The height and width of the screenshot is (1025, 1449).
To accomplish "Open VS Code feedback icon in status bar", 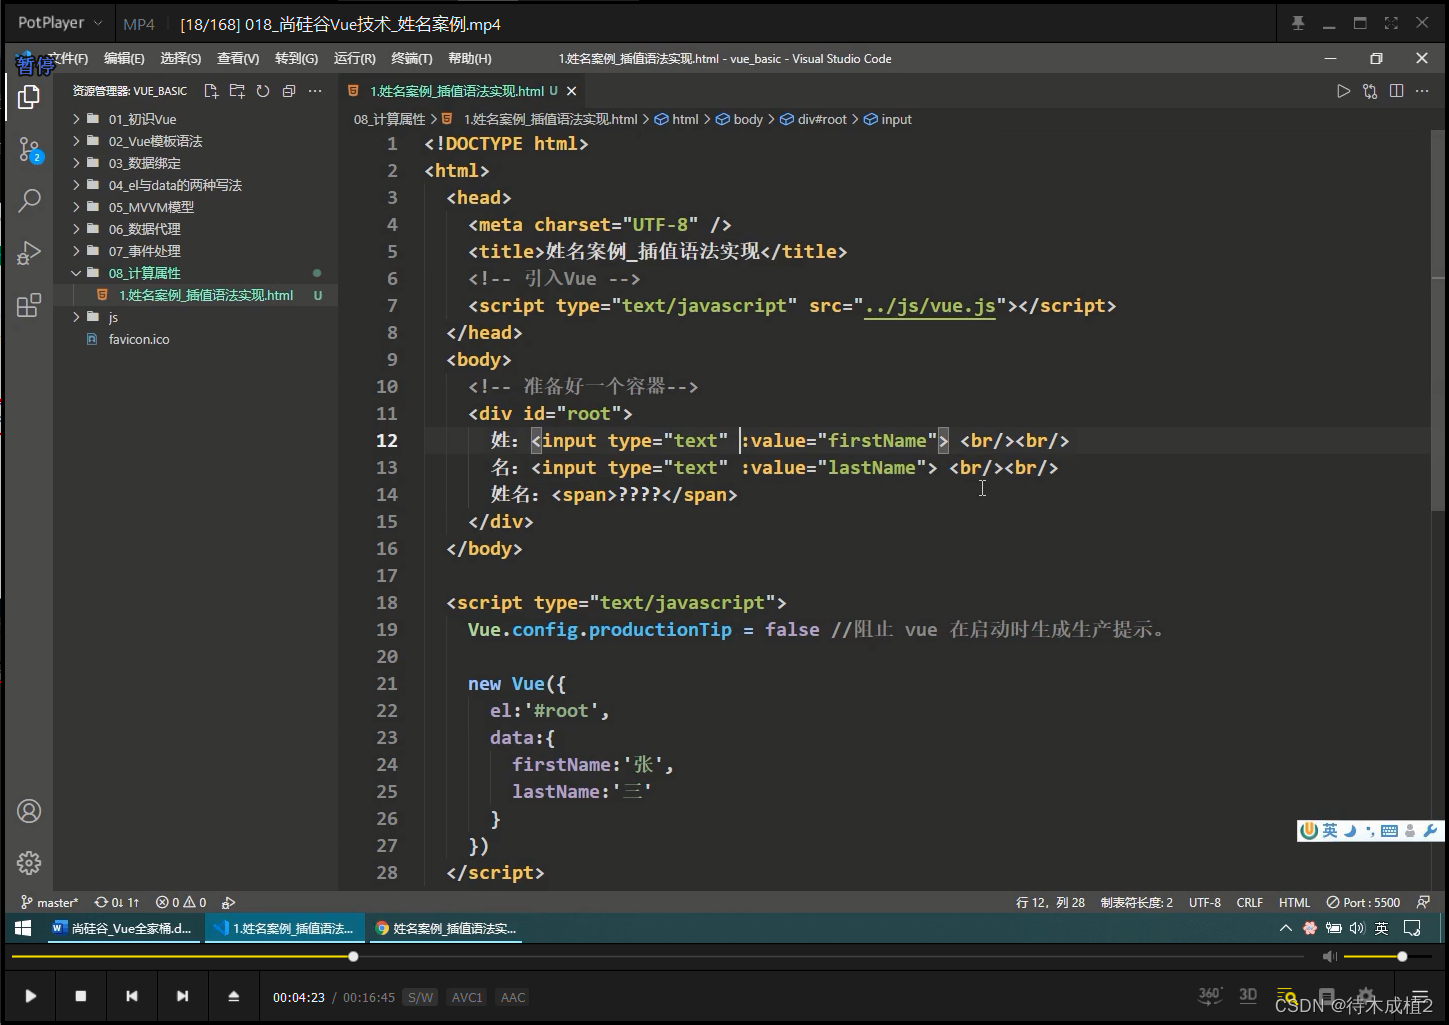I will 1423,902.
